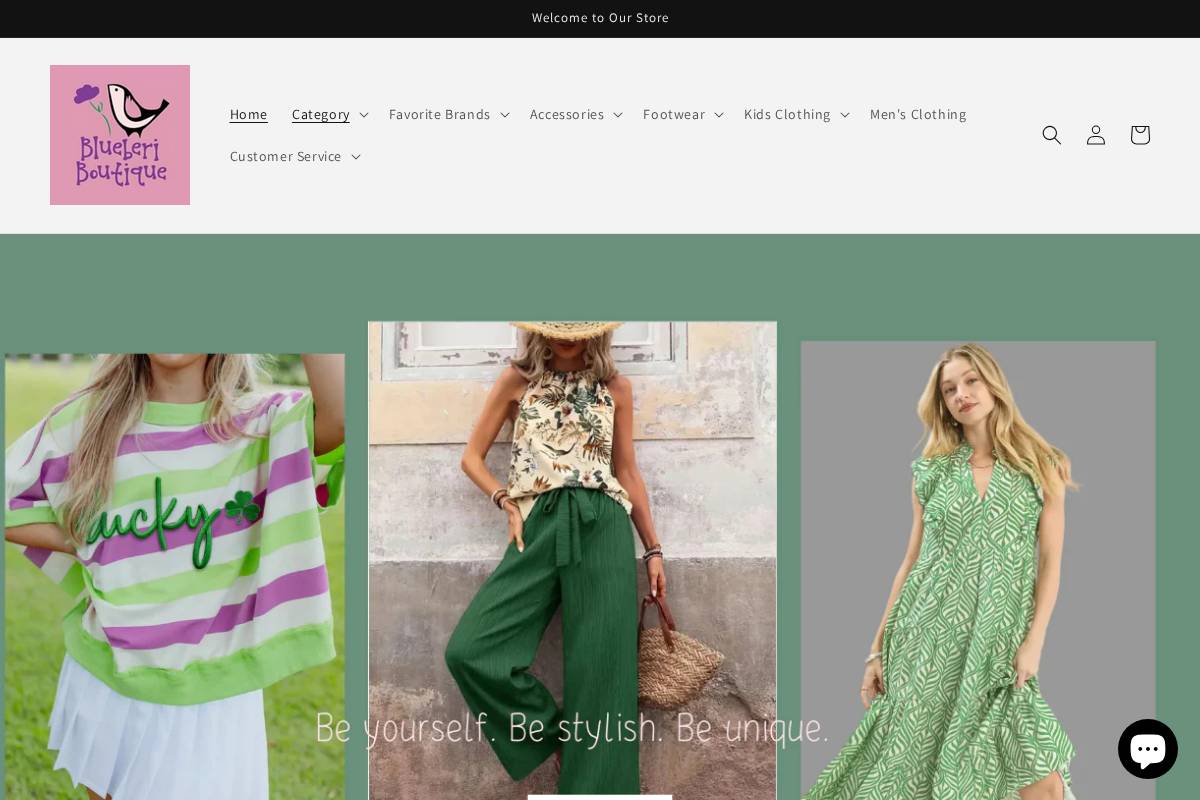The width and height of the screenshot is (1200, 800).
Task: Click the white button below the hero slogan
Action: tap(600, 798)
